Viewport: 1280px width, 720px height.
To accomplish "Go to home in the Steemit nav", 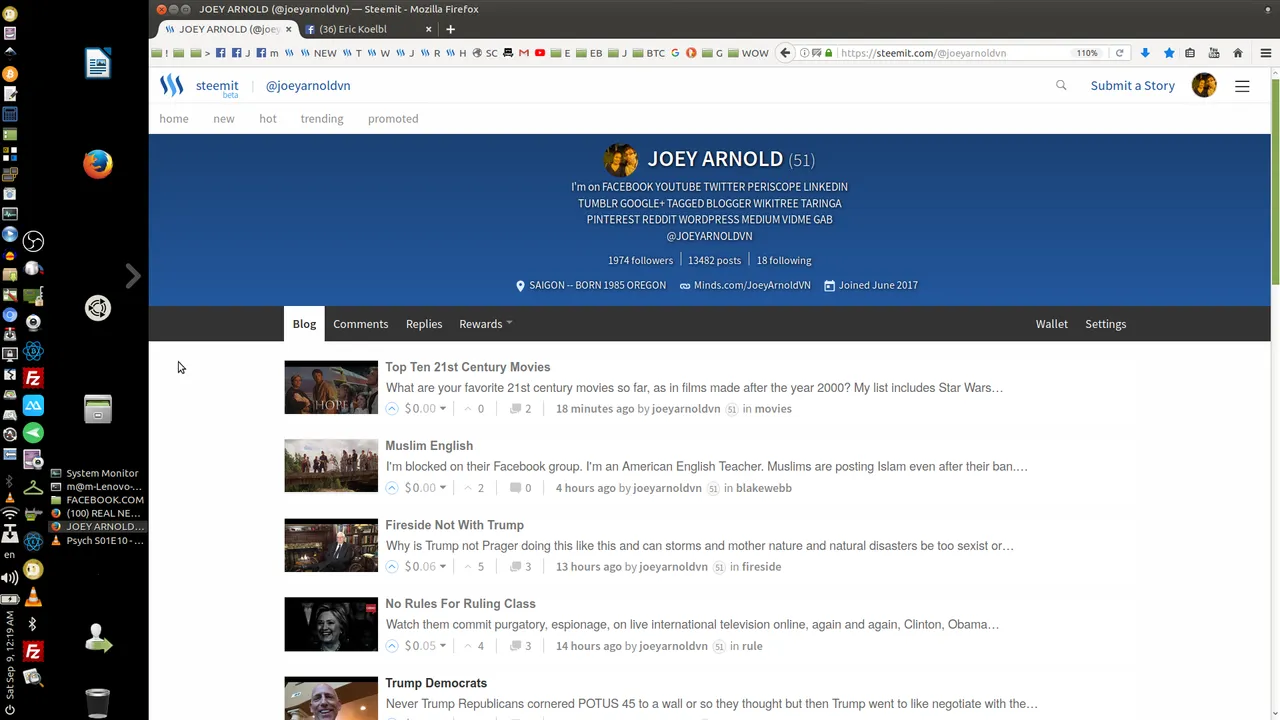I will coord(174,118).
